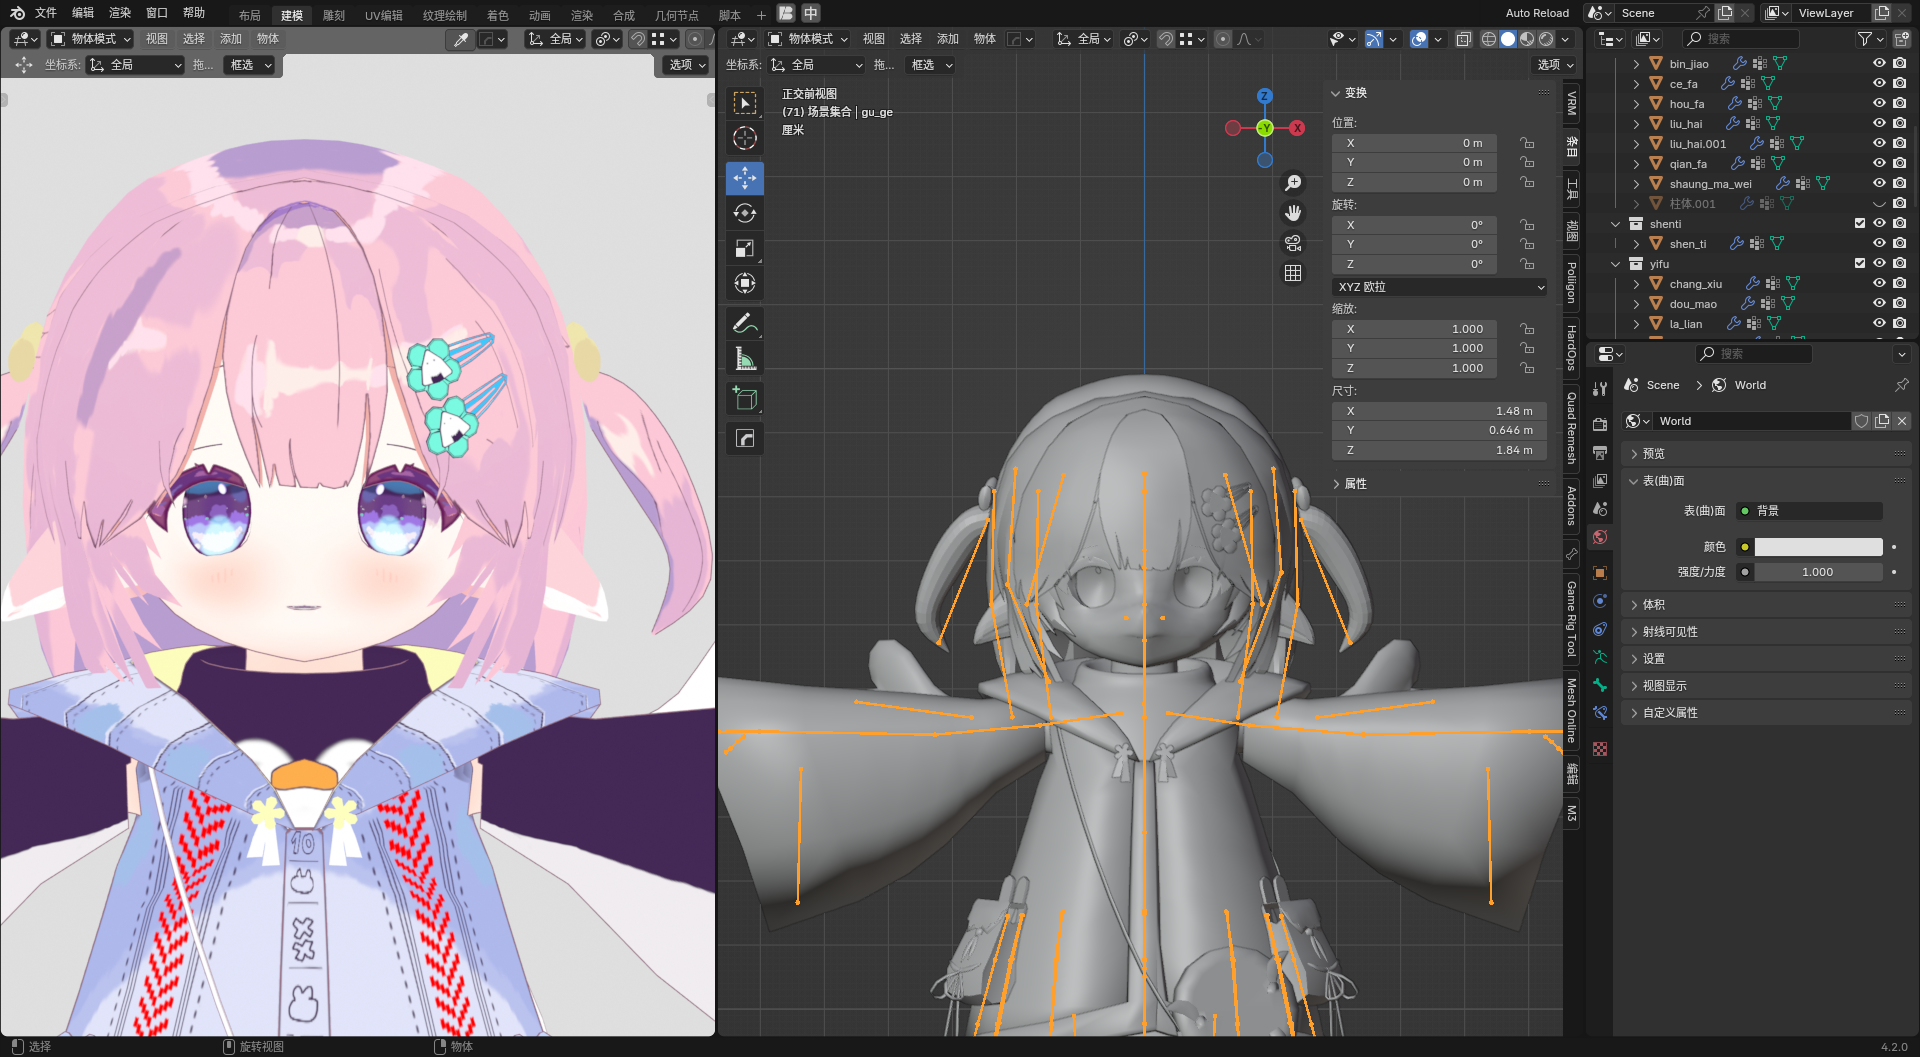Choose the 3D Cursor tool
The image size is (1920, 1057).
[x=744, y=138]
